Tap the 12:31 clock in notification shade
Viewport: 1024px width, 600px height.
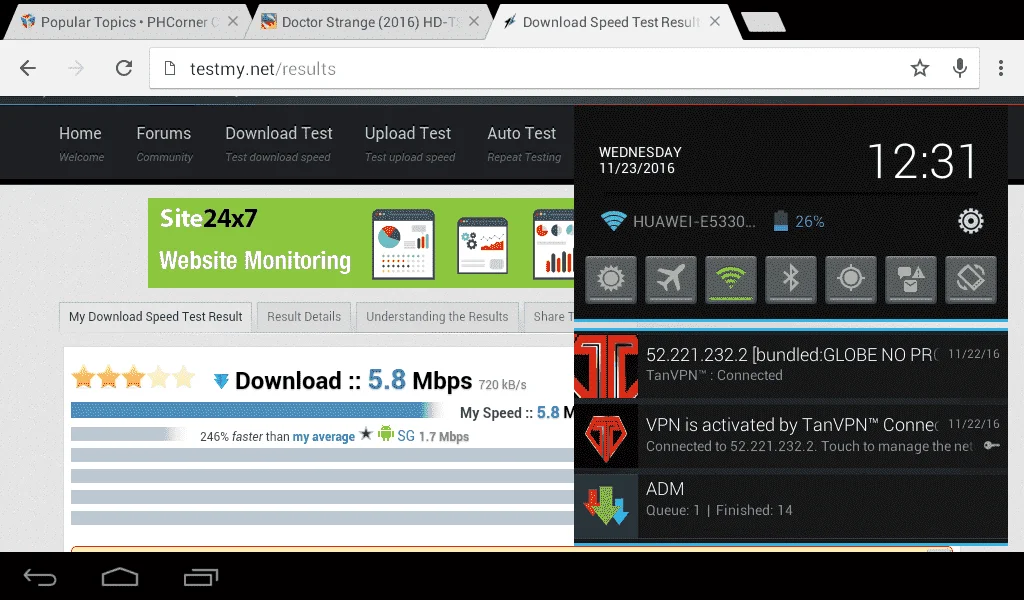tap(922, 161)
